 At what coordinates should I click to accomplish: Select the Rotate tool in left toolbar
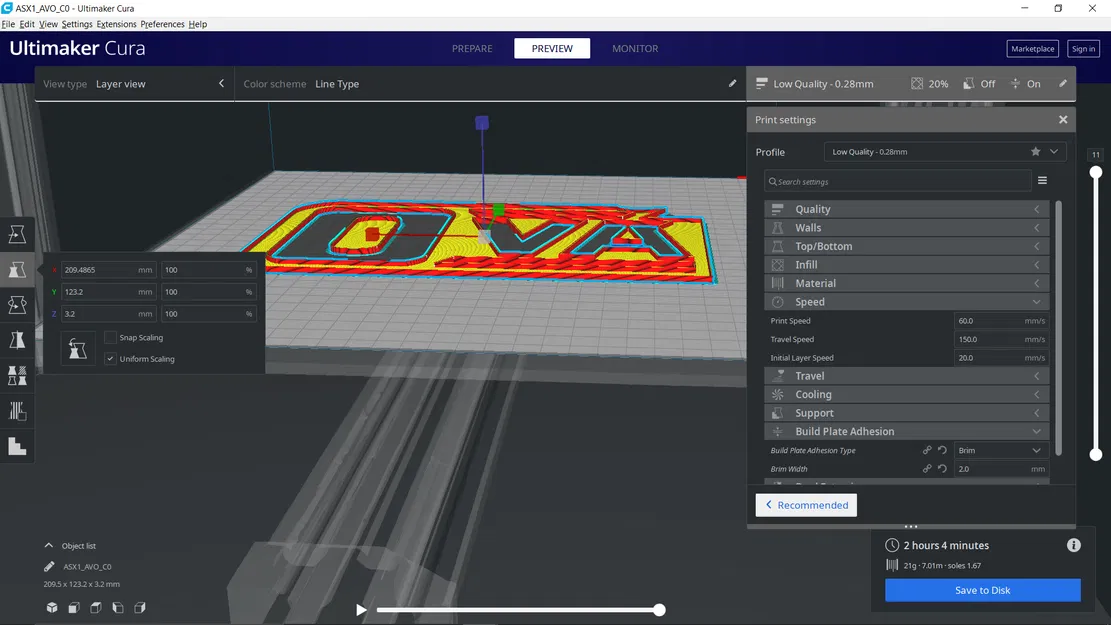click(17, 305)
